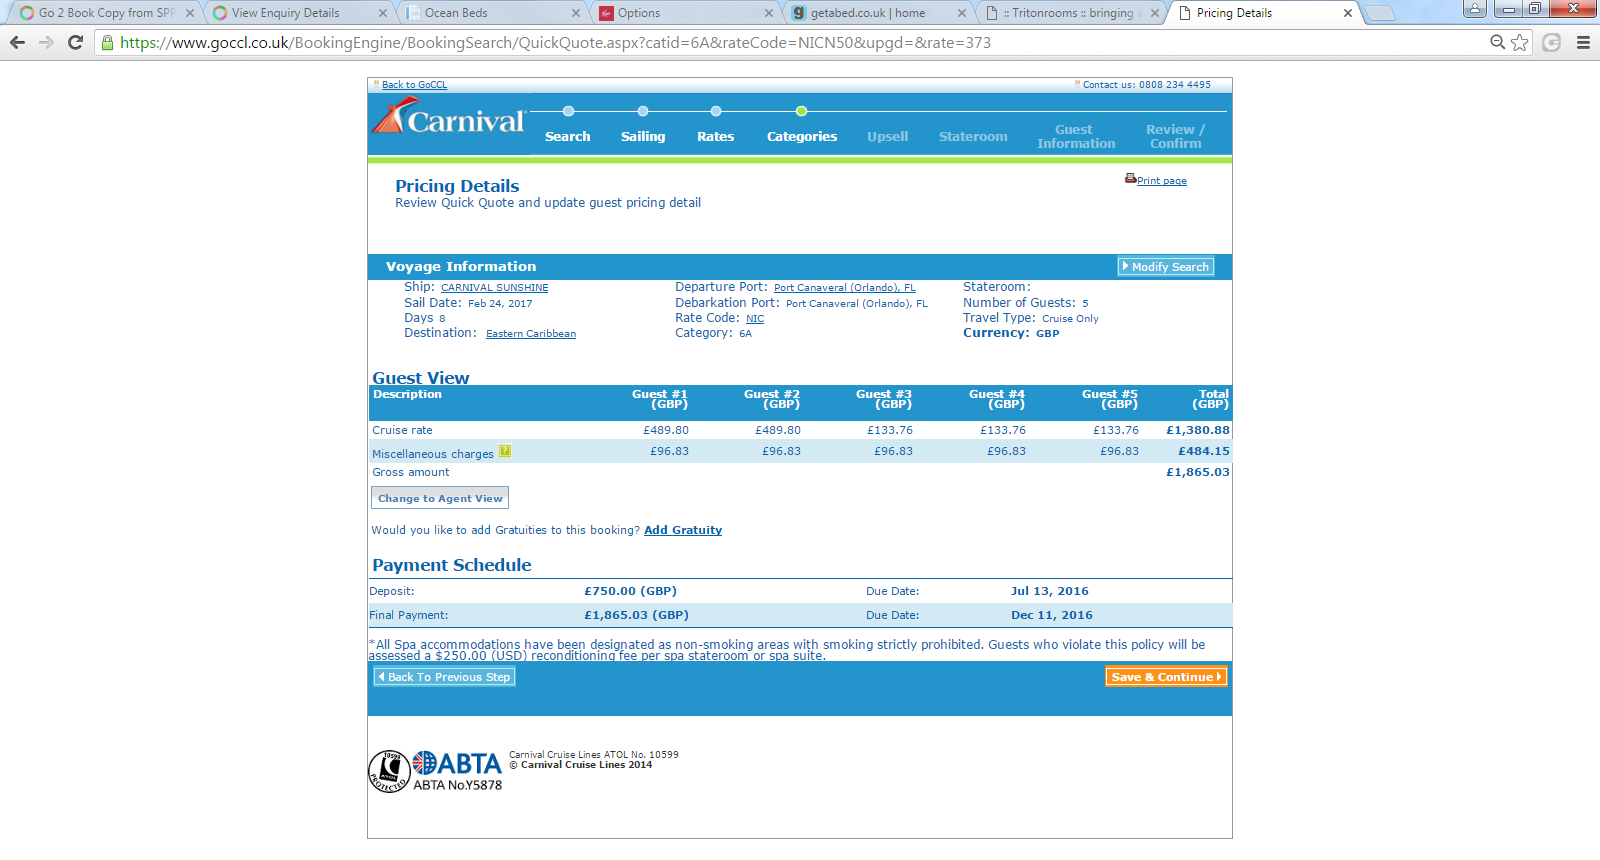The image size is (1600, 860).
Task: Click the gross amount £1,865.03 in Guest View
Action: click(x=1198, y=472)
